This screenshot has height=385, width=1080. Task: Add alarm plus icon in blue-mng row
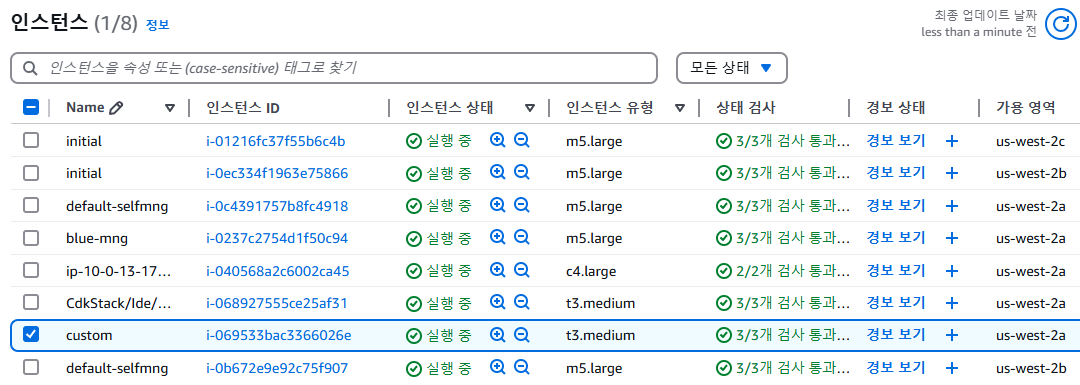tap(952, 238)
